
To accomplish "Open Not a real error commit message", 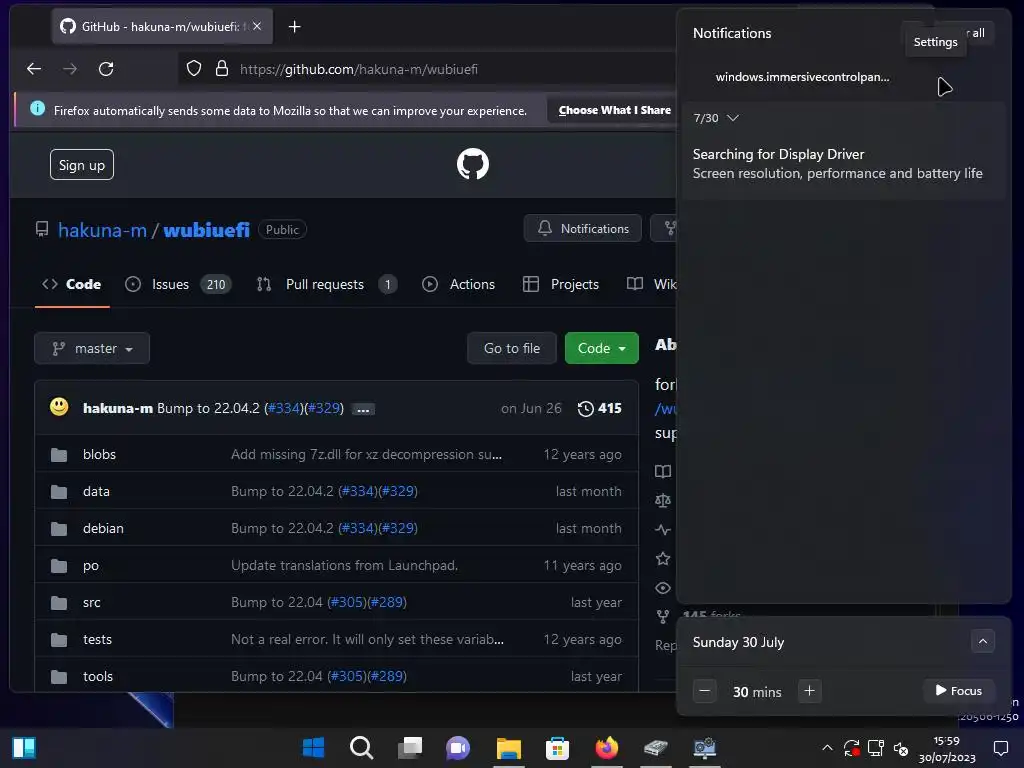I will click(x=367, y=639).
